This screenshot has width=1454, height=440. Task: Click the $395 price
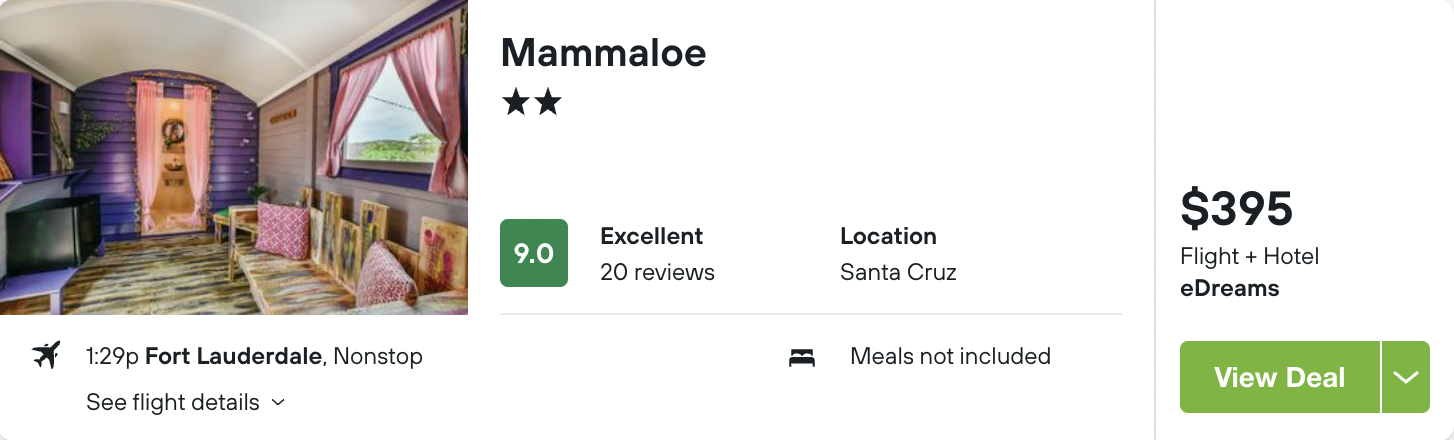pyautogui.click(x=1237, y=208)
